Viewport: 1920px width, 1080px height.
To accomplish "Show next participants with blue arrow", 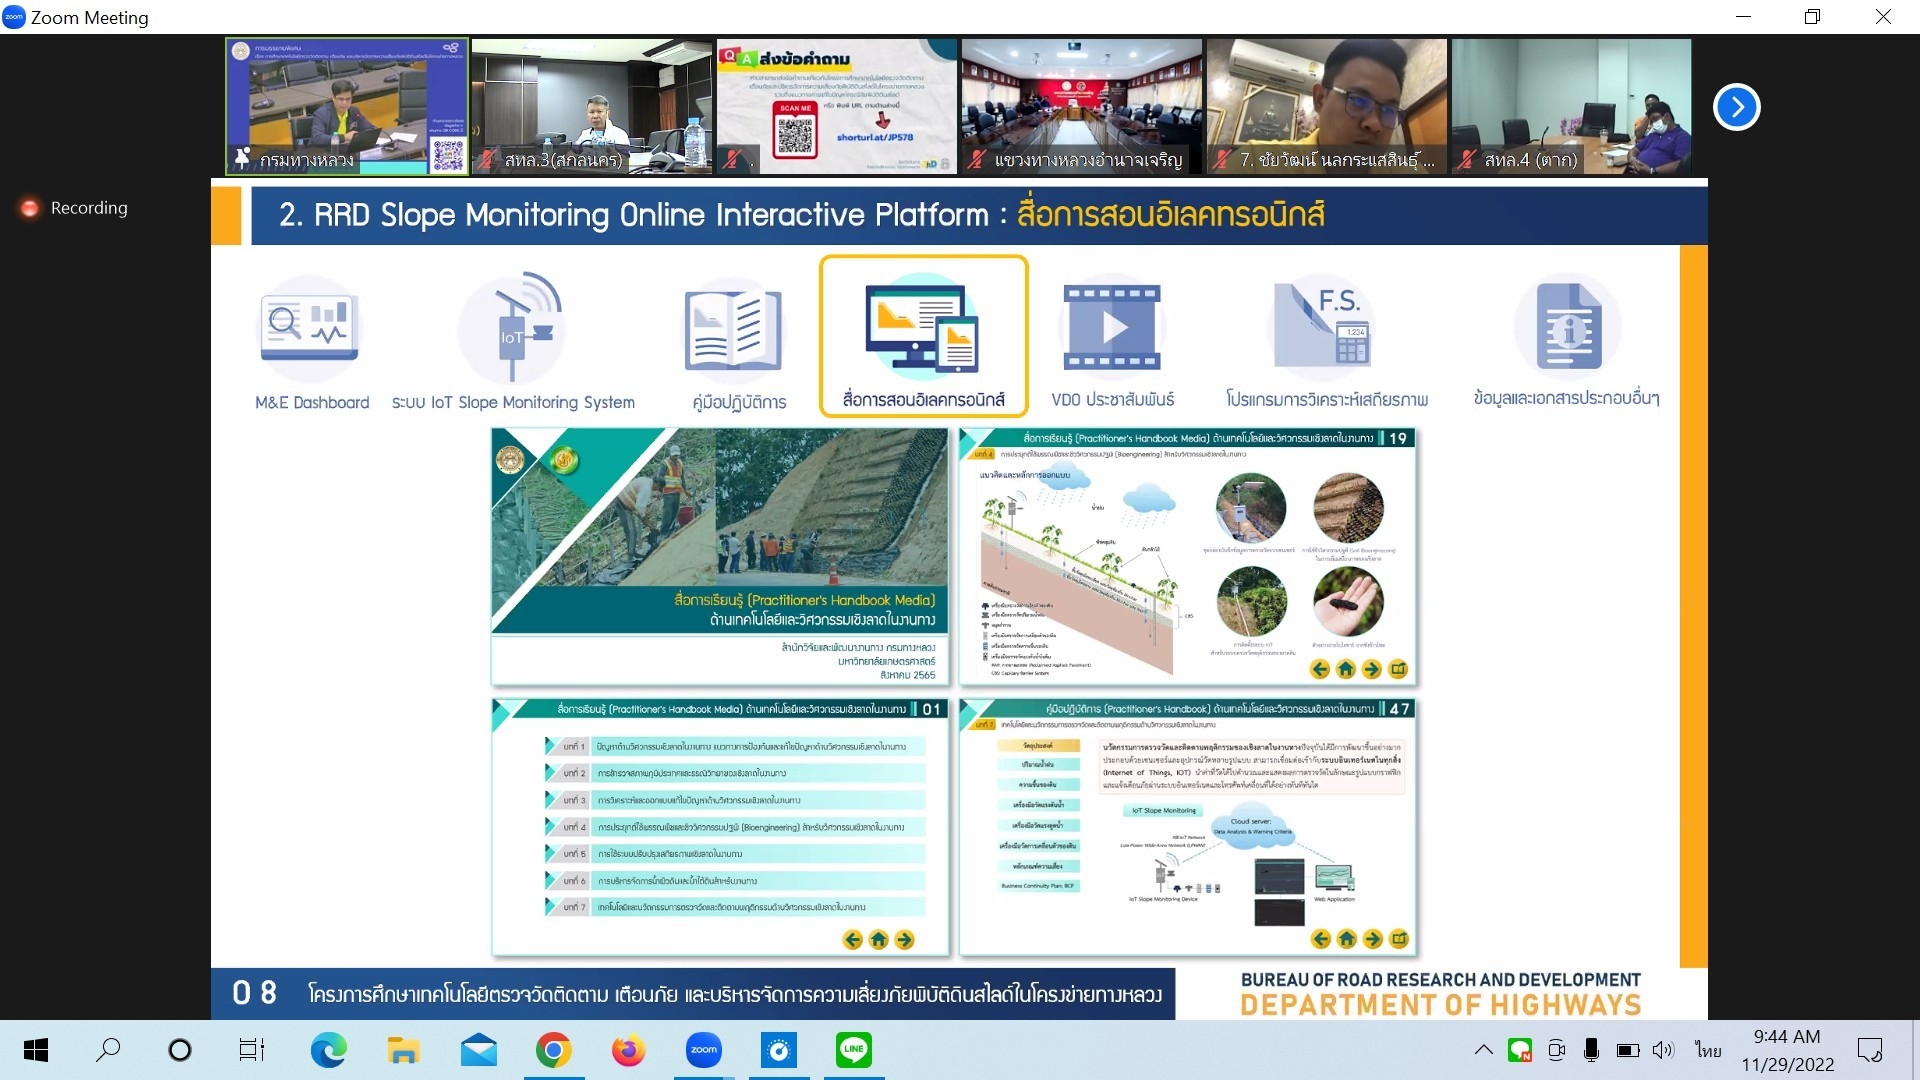I will (1736, 107).
